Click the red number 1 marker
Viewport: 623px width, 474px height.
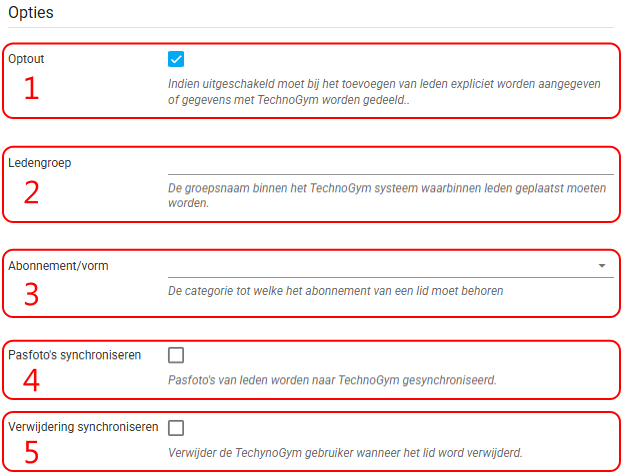coord(31,89)
